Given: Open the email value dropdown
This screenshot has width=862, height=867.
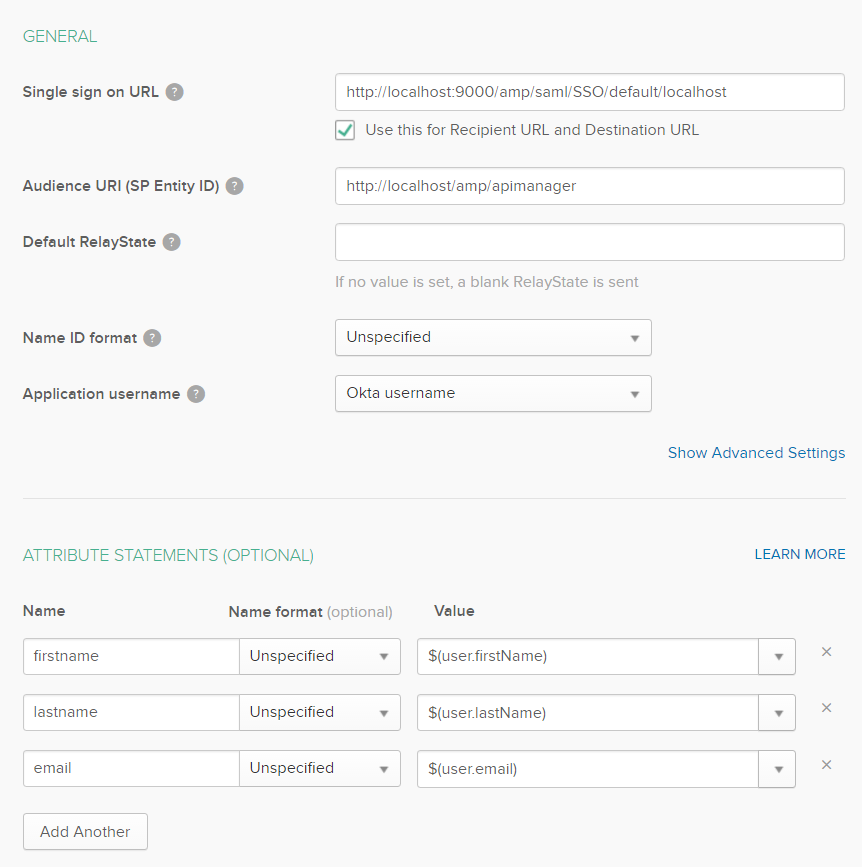Looking at the screenshot, I should coord(779,768).
